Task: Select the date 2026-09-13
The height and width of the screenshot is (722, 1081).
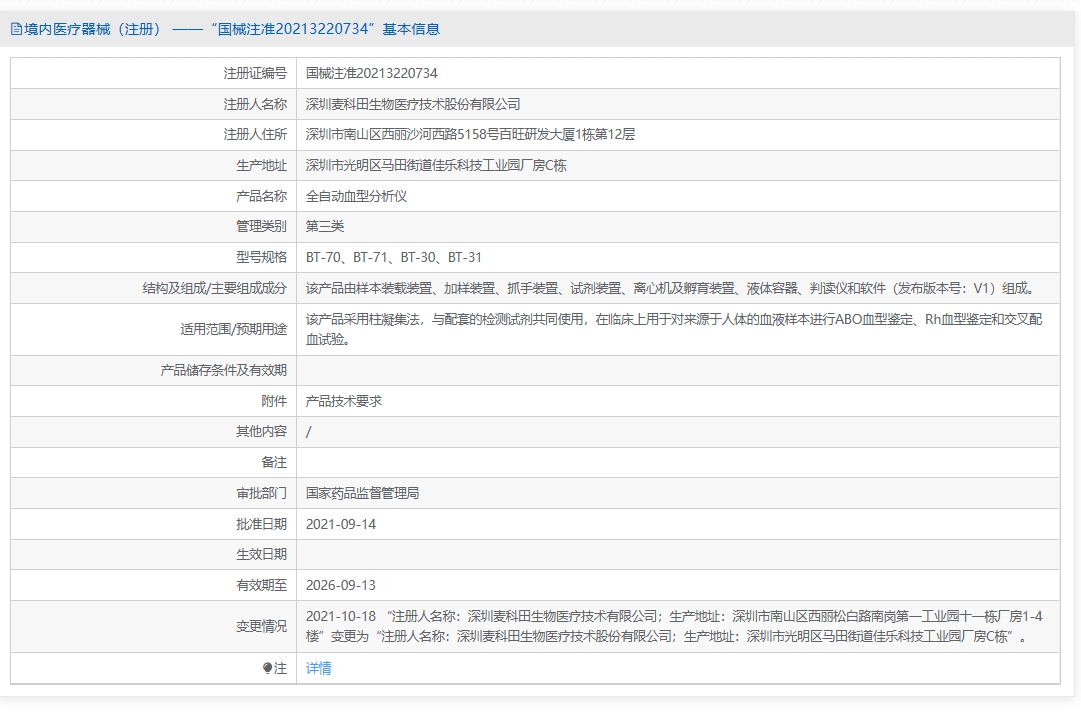Action: pos(341,585)
